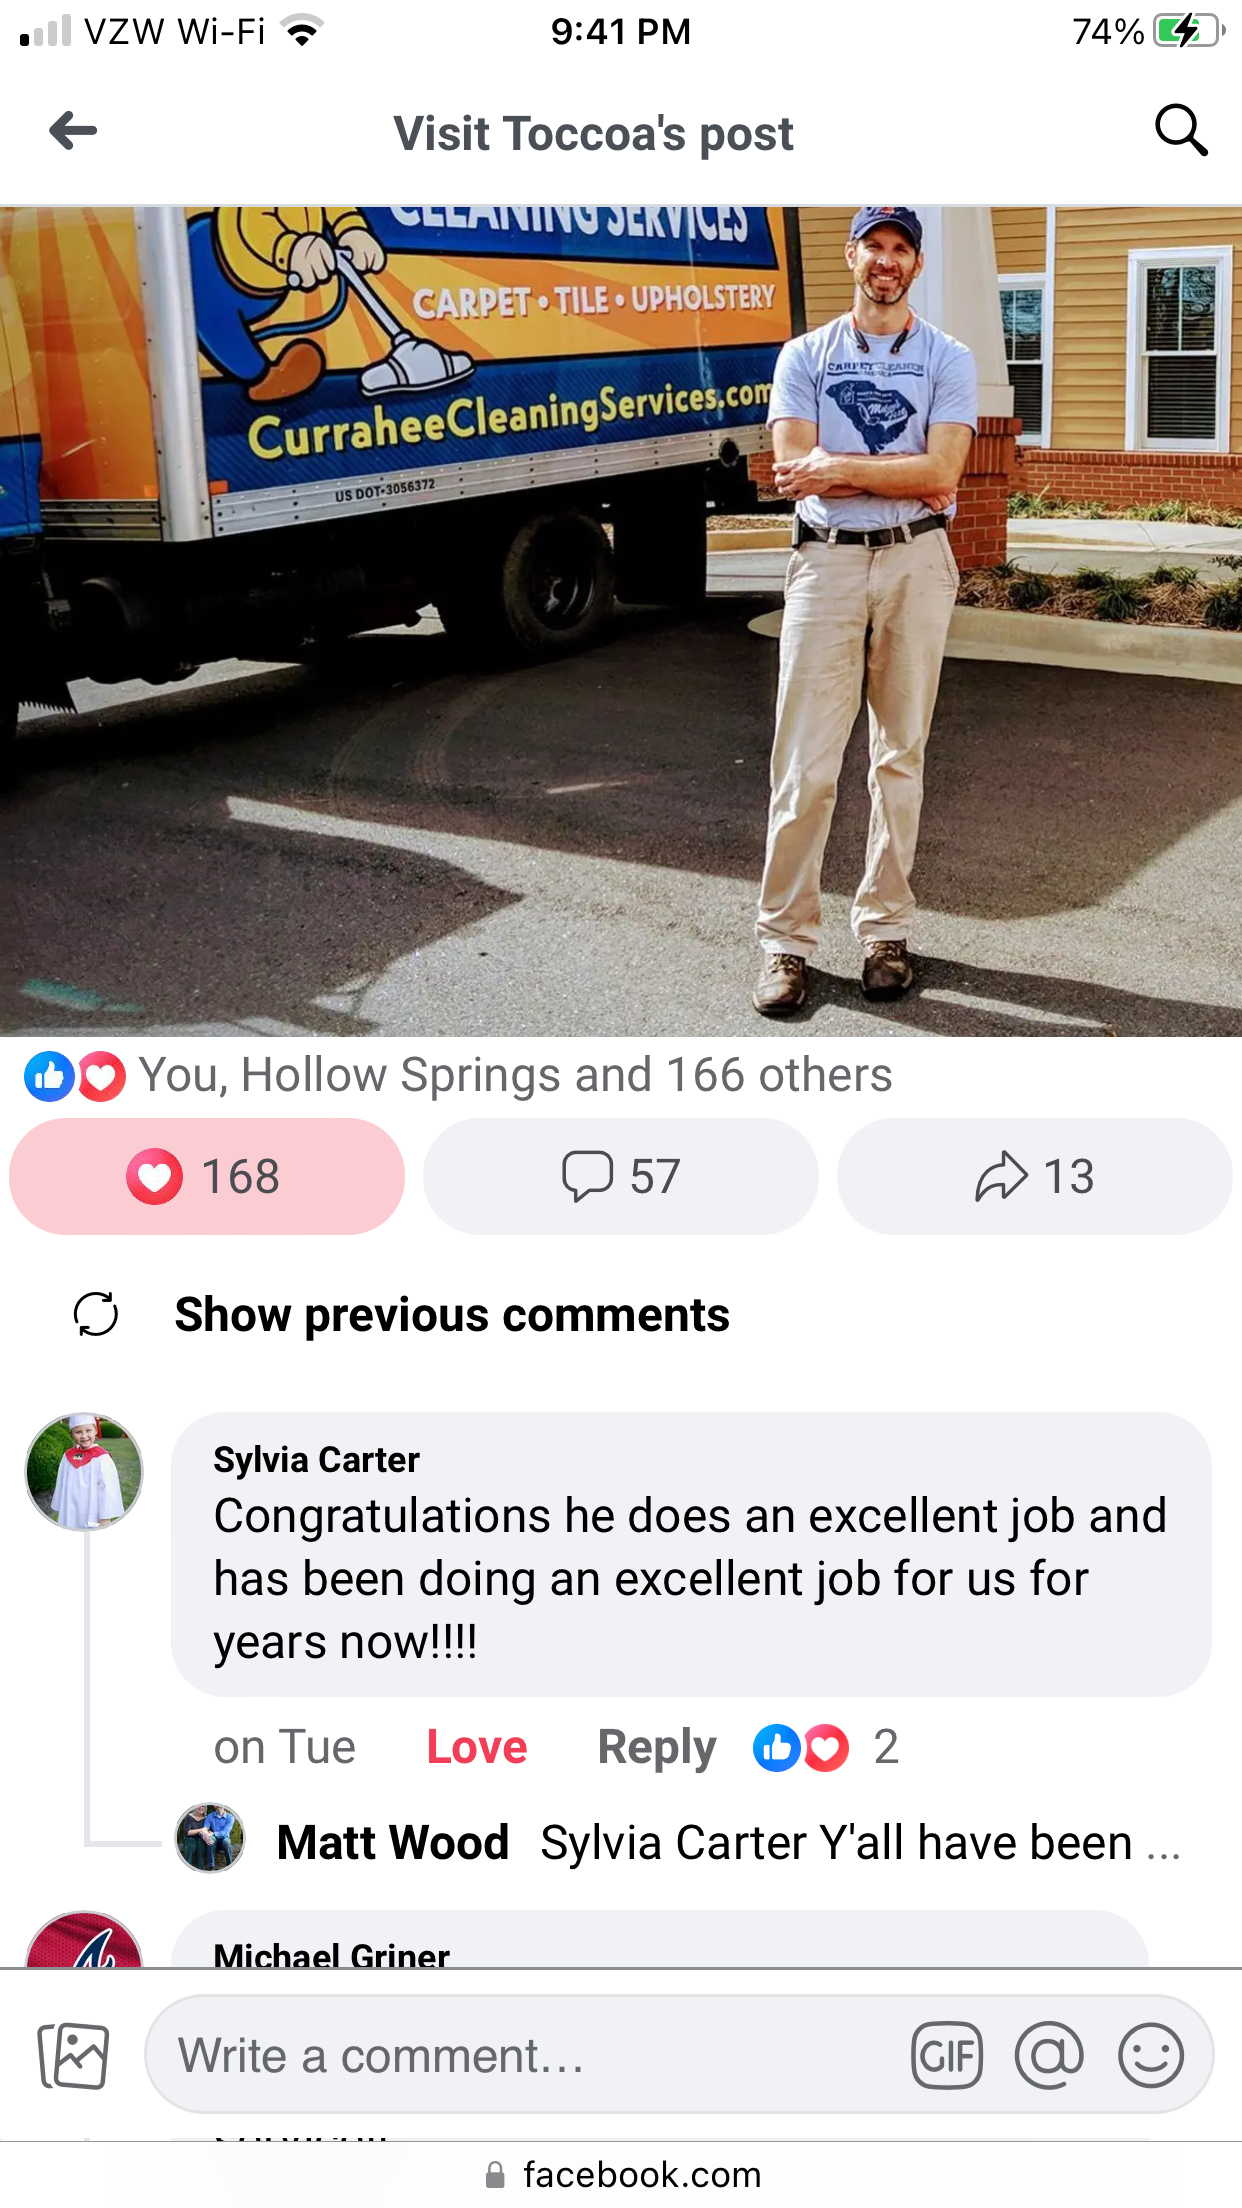Open the emoji smiley picker
The image size is (1242, 2208).
point(1151,2056)
